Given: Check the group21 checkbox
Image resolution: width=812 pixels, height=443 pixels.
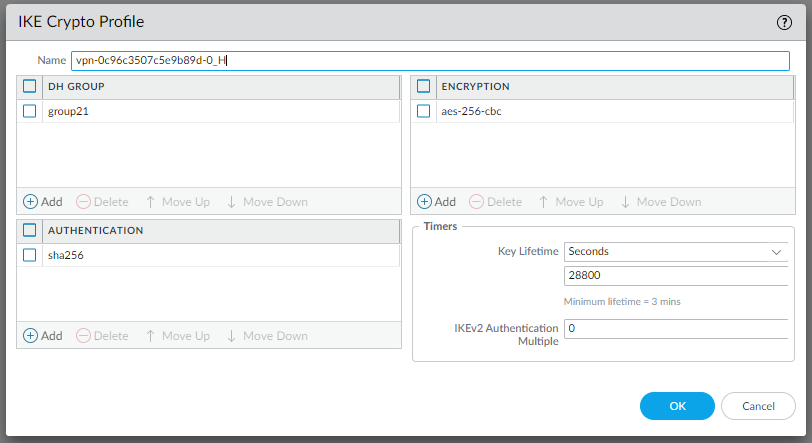Looking at the screenshot, I should click(30, 111).
